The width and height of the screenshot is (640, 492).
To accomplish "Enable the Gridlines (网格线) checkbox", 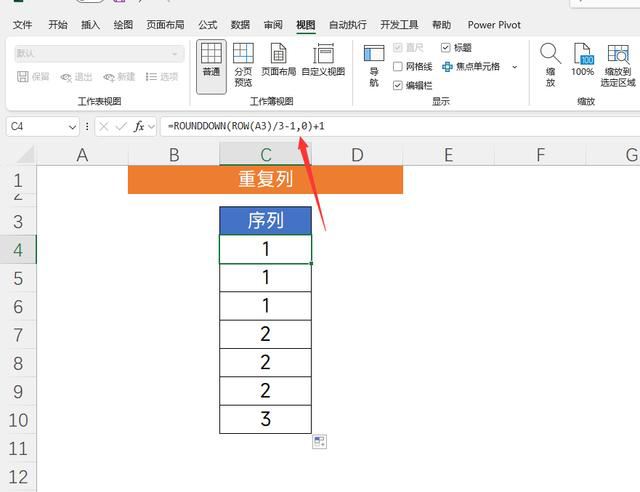I will coord(398,66).
